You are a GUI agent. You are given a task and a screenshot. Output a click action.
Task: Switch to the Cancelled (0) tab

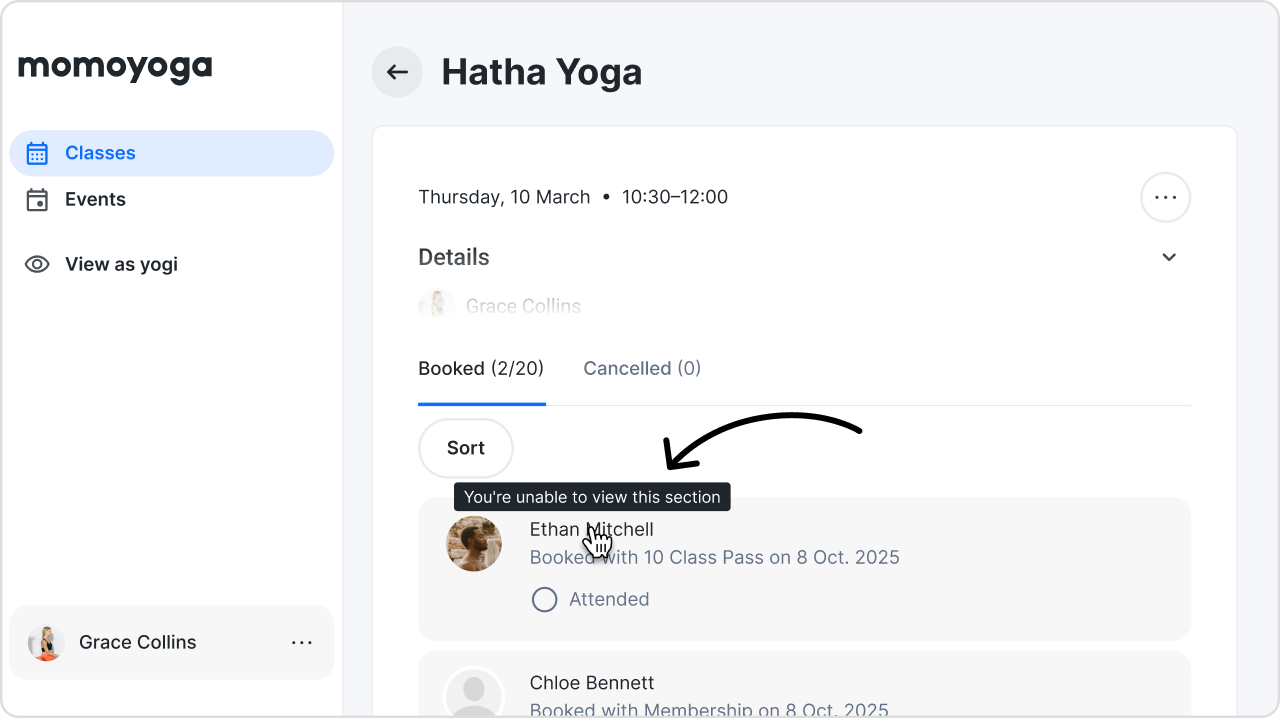(x=642, y=368)
